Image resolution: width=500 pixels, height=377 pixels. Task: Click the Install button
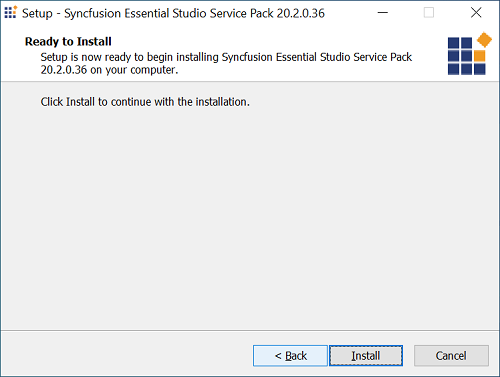coord(366,356)
